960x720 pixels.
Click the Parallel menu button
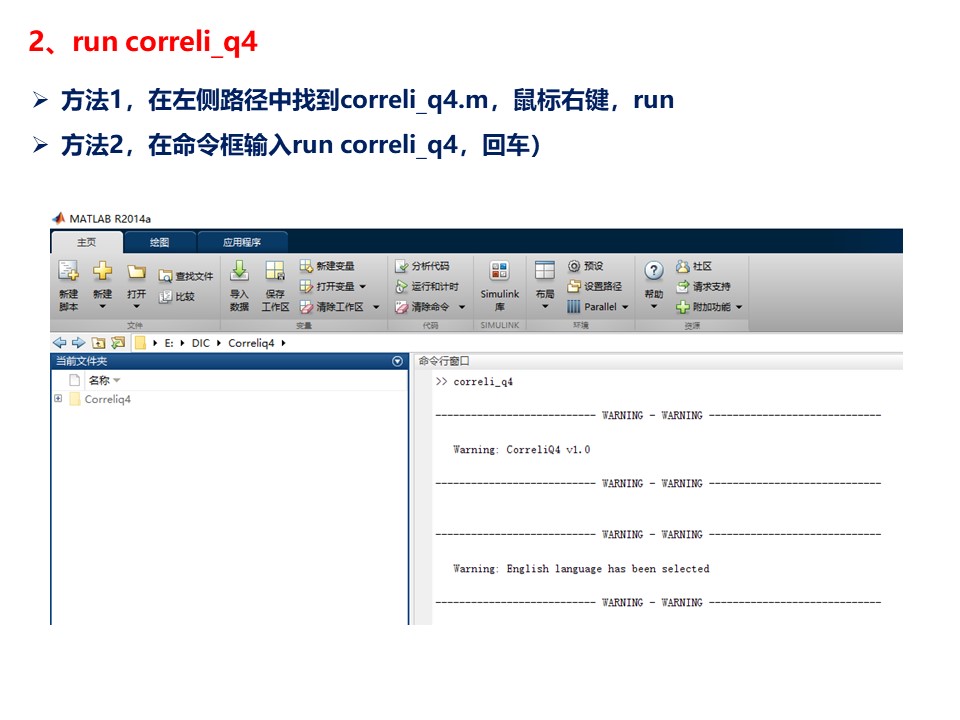[x=591, y=307]
